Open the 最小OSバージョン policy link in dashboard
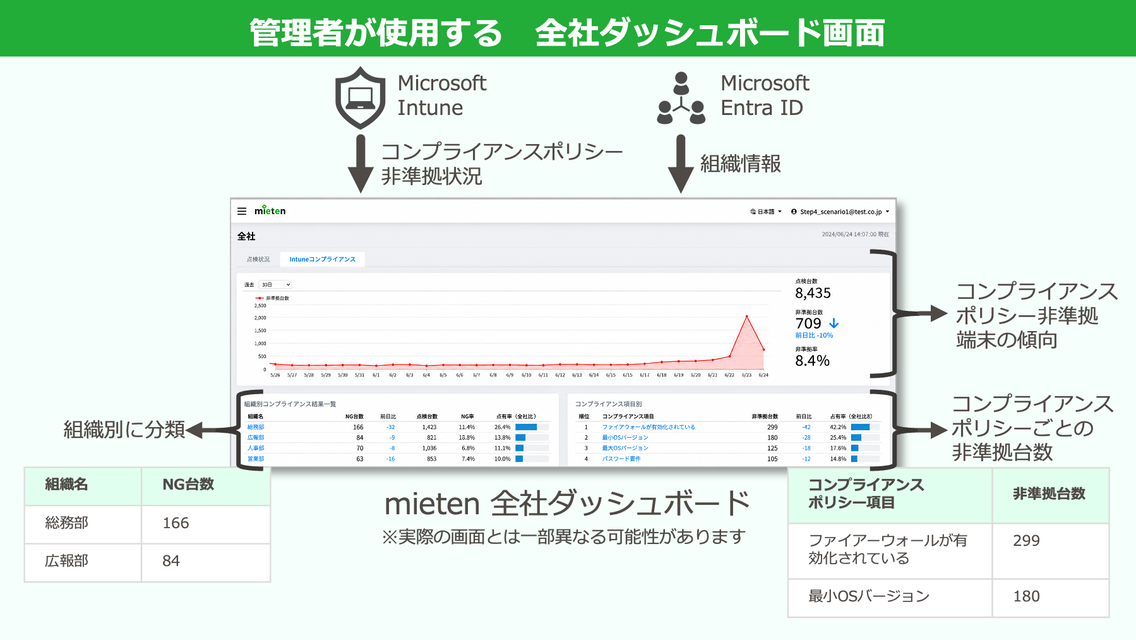This screenshot has width=1136, height=640. point(625,438)
